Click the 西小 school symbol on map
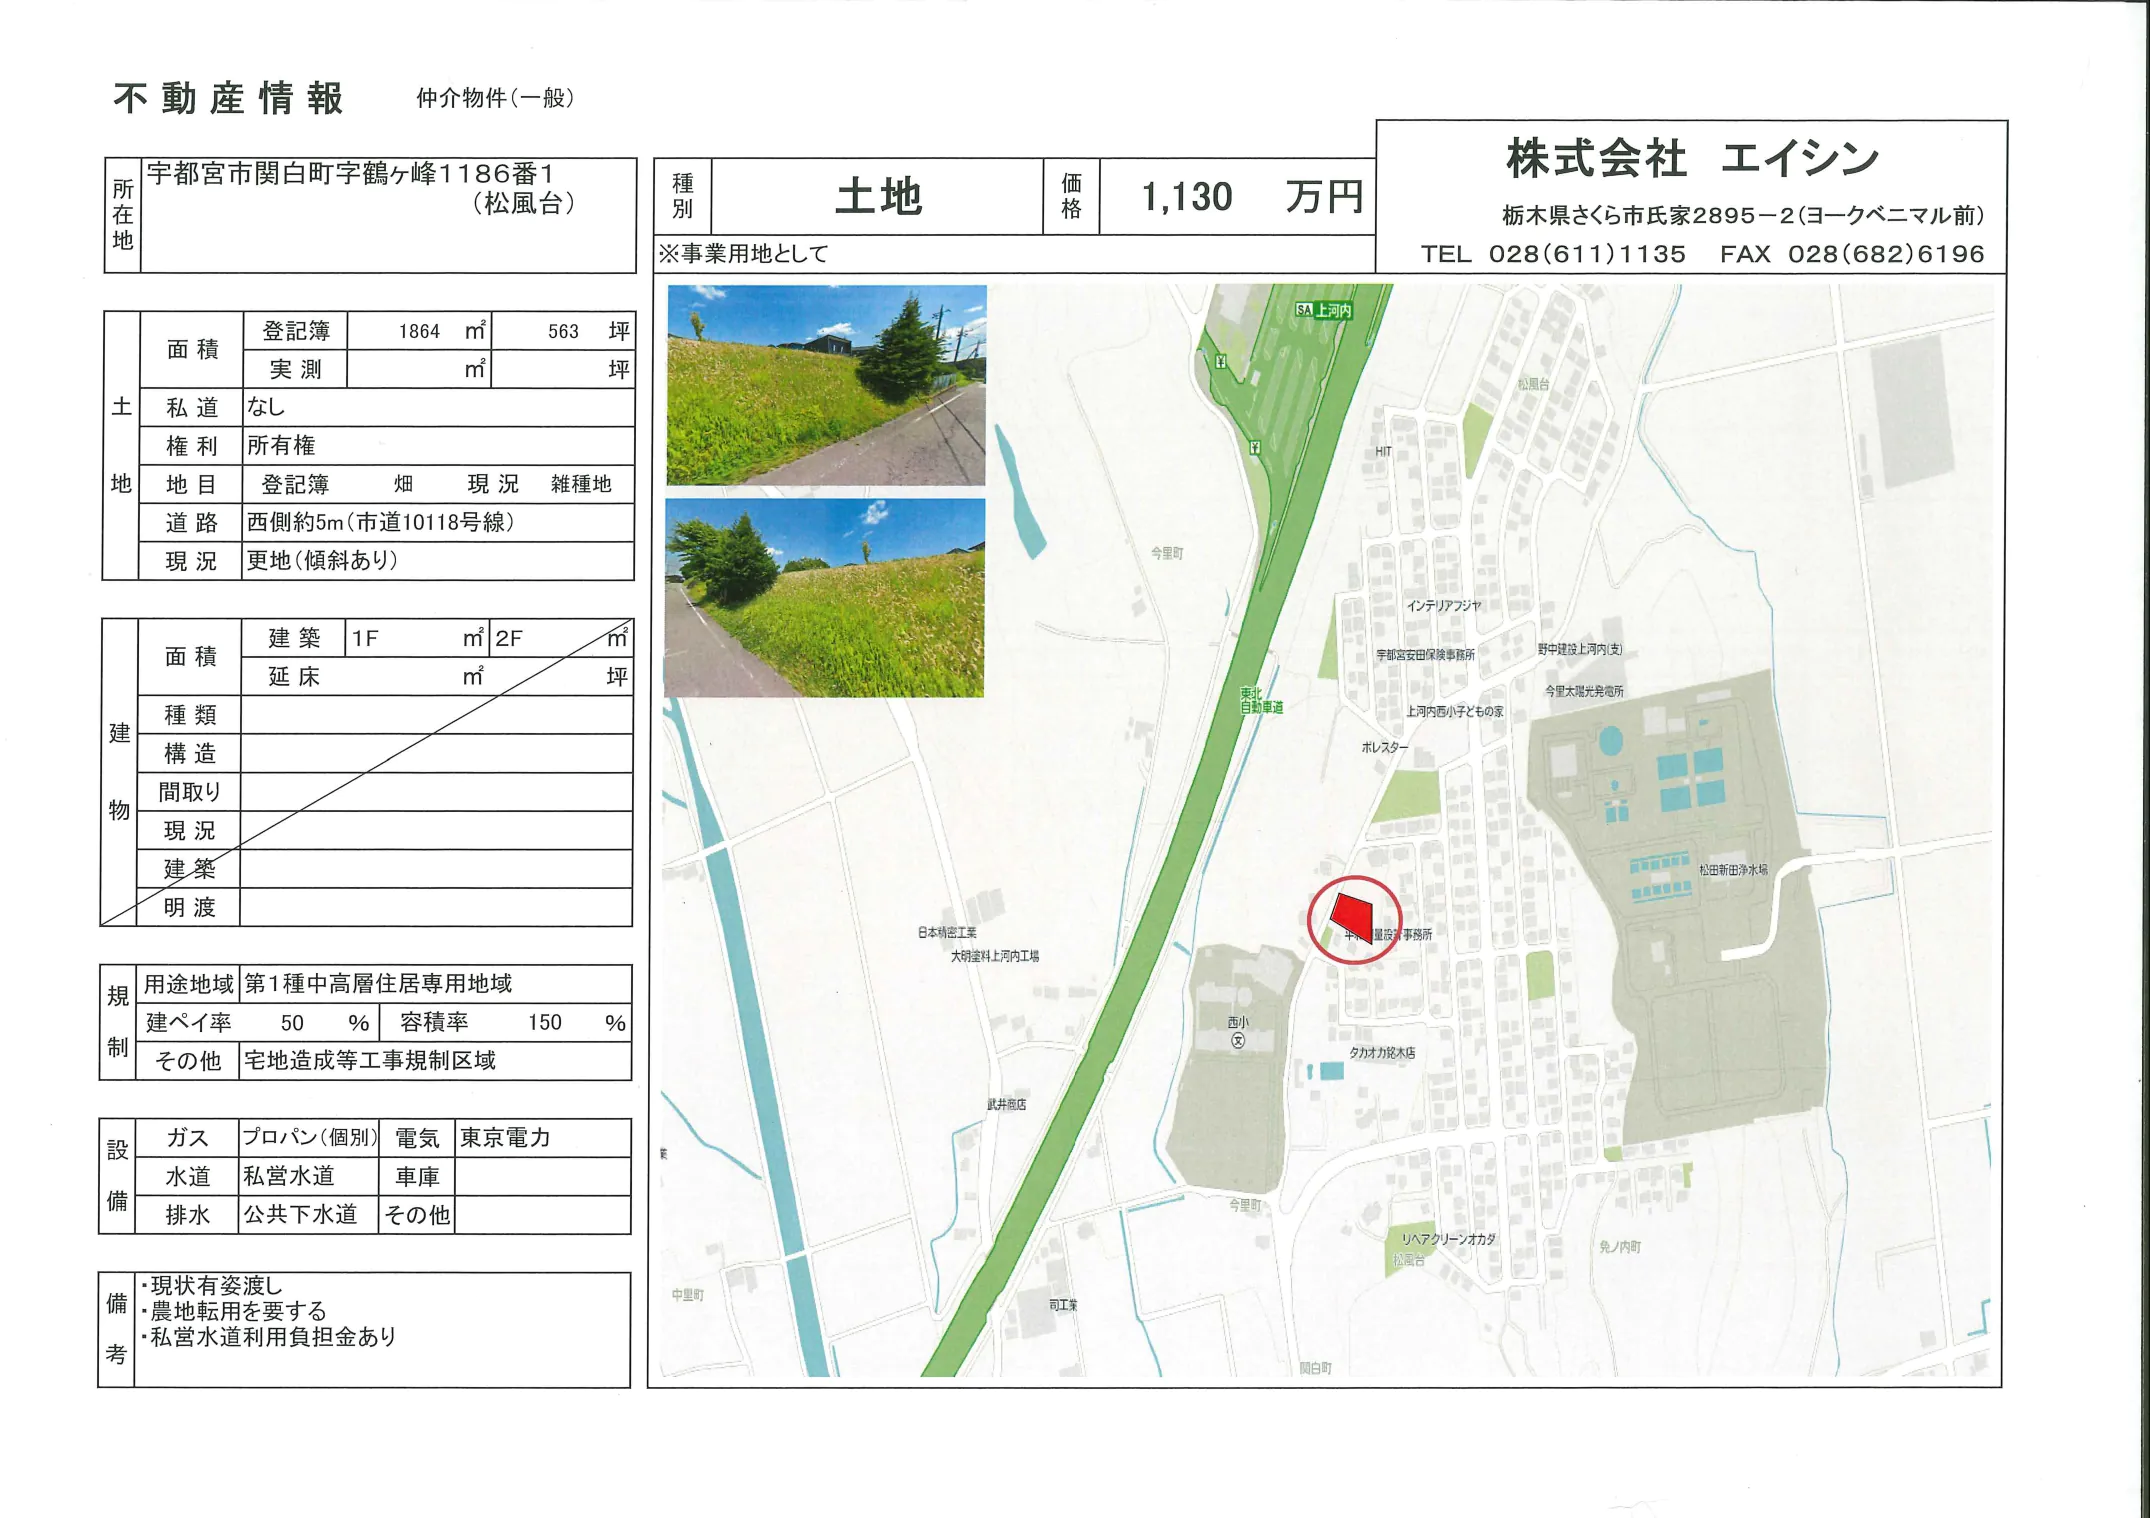Viewport: 2150px width, 1518px height. [1238, 1041]
